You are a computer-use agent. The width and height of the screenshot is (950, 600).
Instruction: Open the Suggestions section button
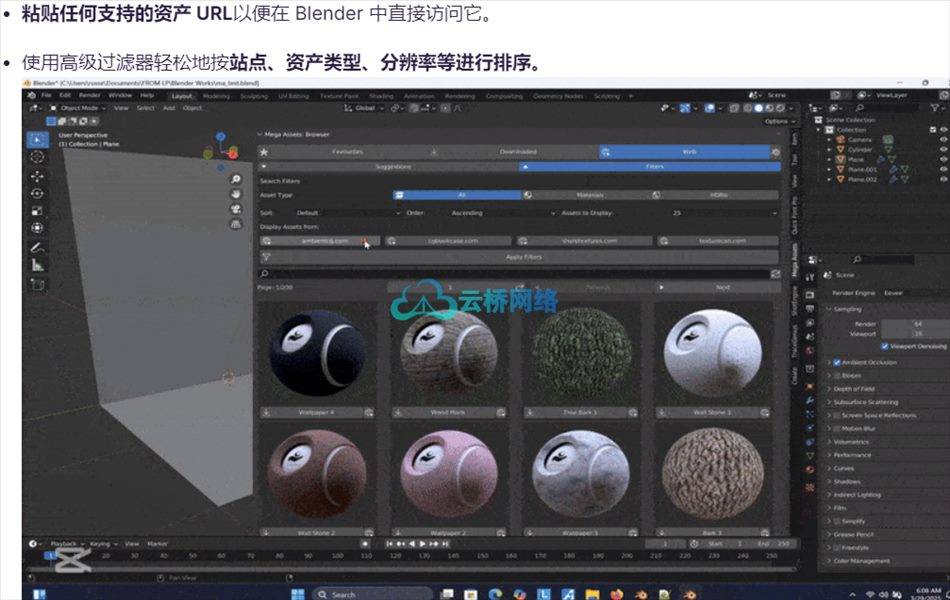tap(388, 167)
